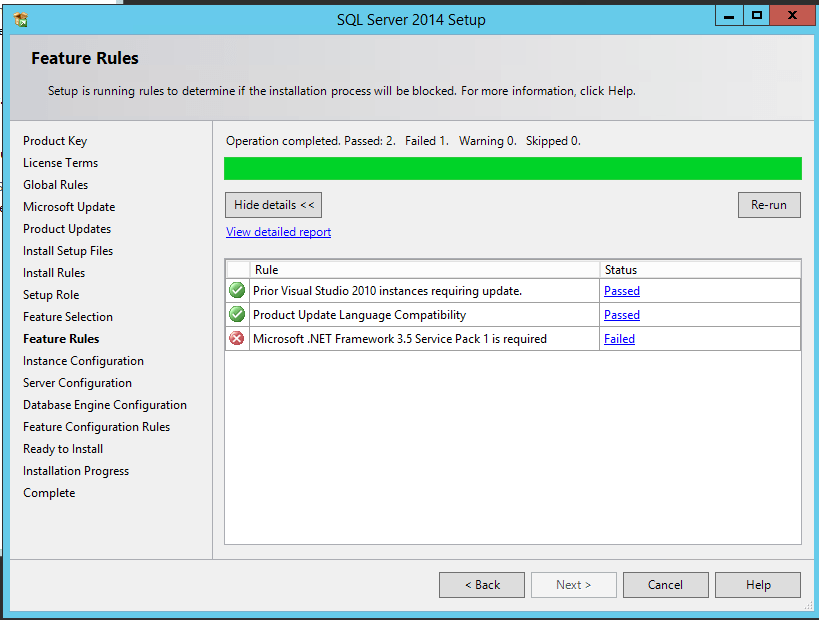Select Install Rules step in sidebar
The height and width of the screenshot is (620, 819).
point(54,273)
